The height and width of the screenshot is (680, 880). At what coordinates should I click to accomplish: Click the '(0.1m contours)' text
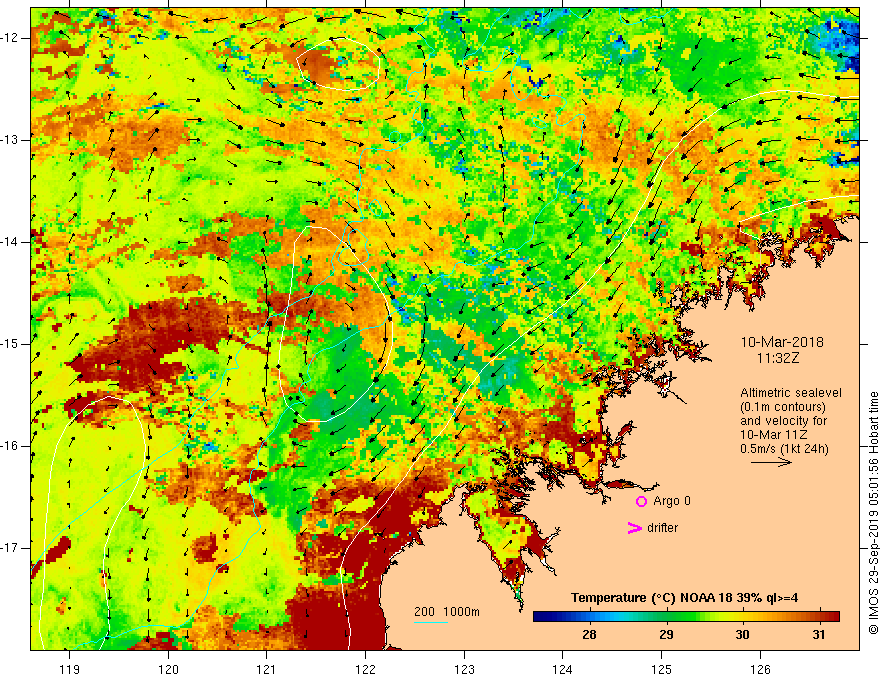[782, 407]
